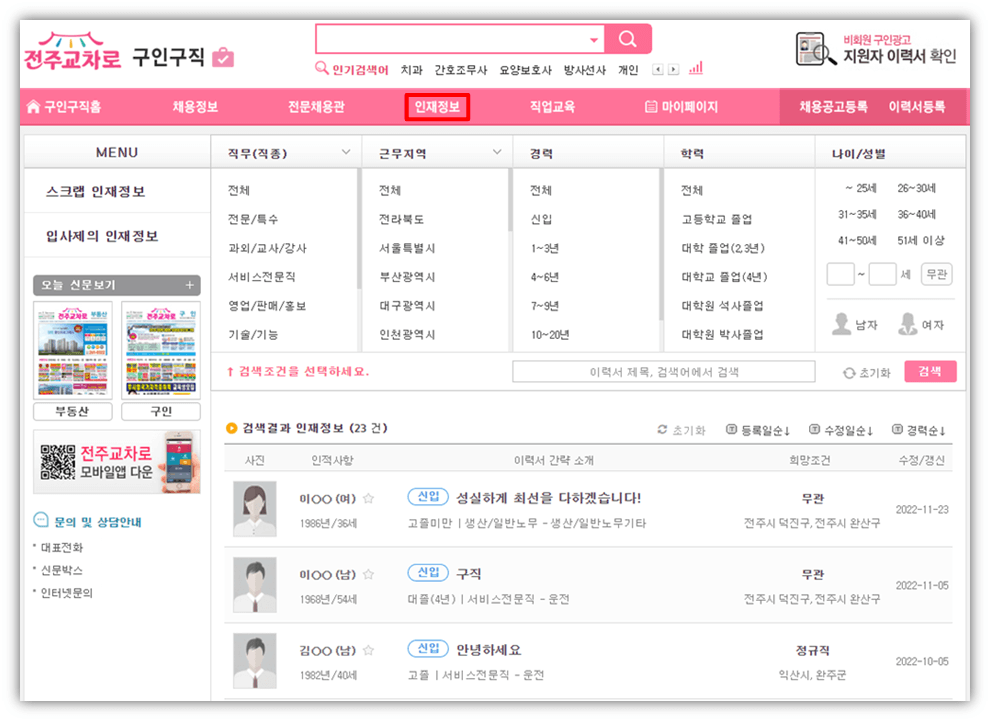Open the 구인 newspaper thumbnail
Screen dimensions: 990x721
[x=161, y=350]
